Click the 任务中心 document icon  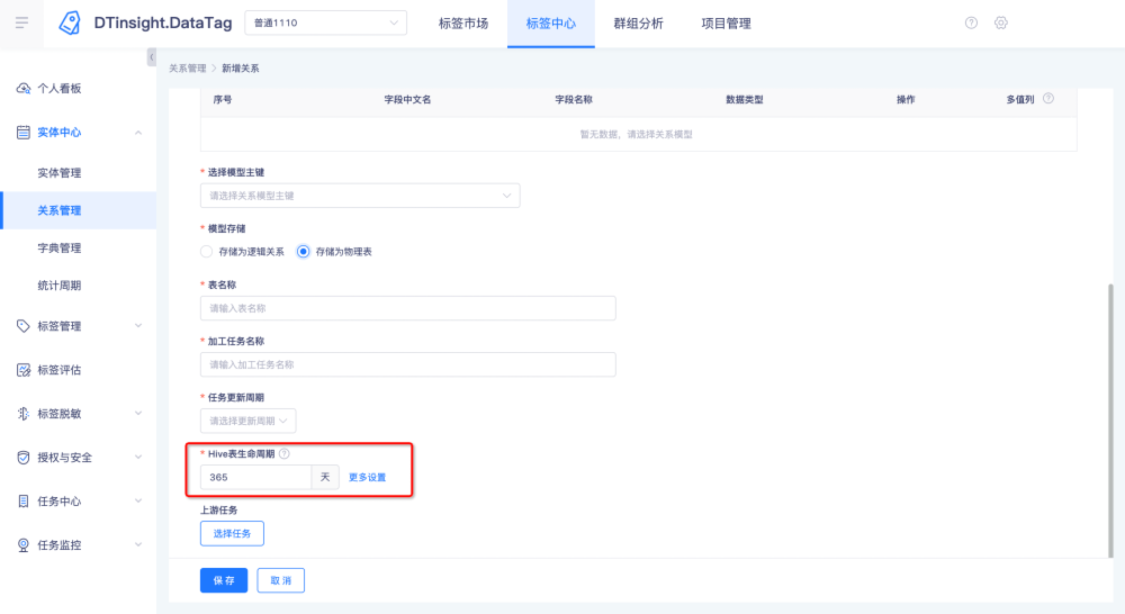(23, 501)
